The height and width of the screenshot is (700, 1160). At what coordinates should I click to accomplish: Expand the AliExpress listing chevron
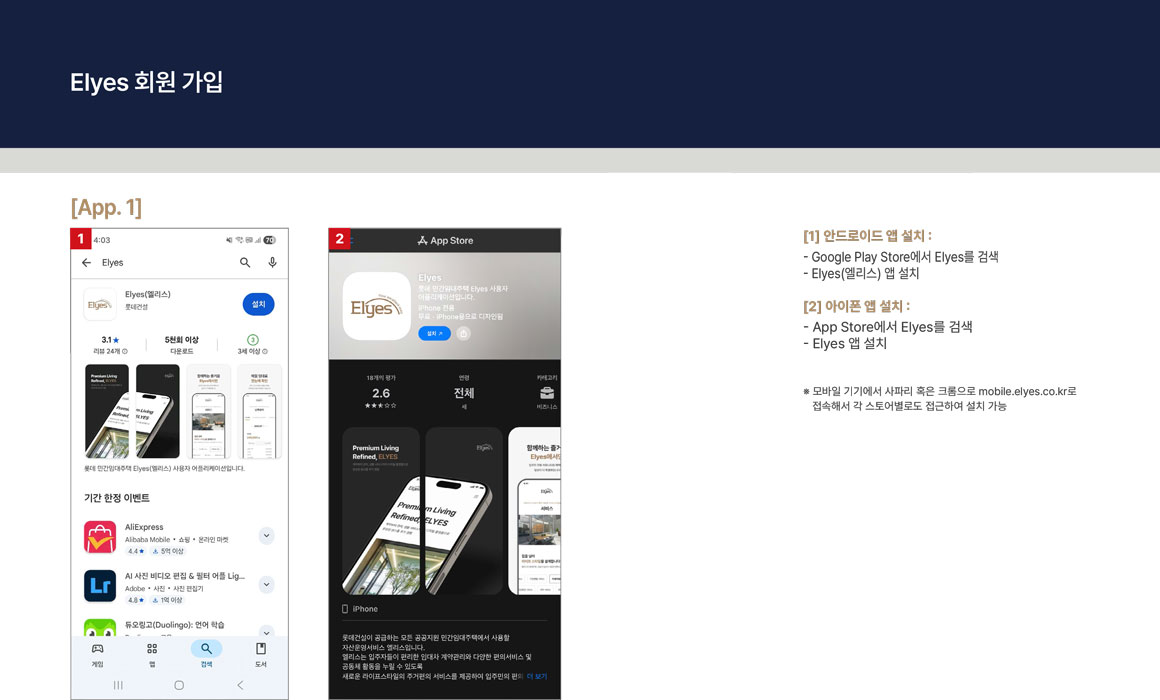tap(266, 536)
